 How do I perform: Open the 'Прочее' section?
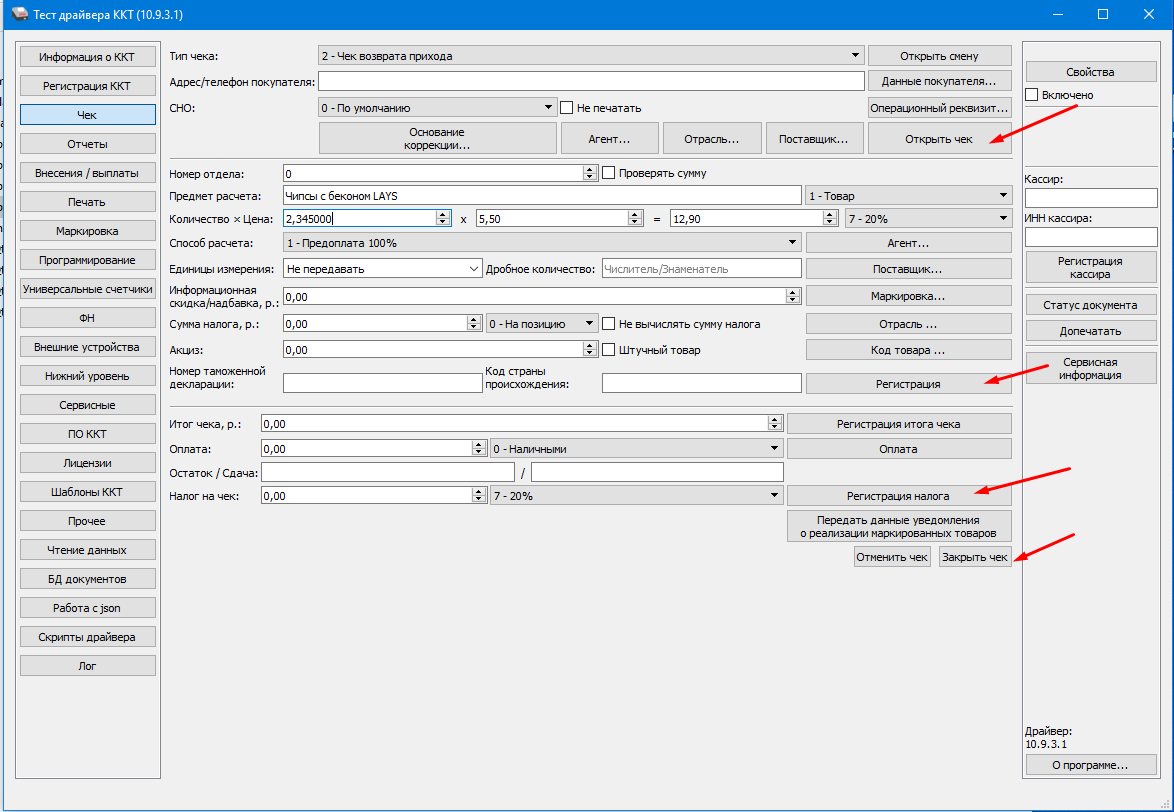[x=88, y=521]
